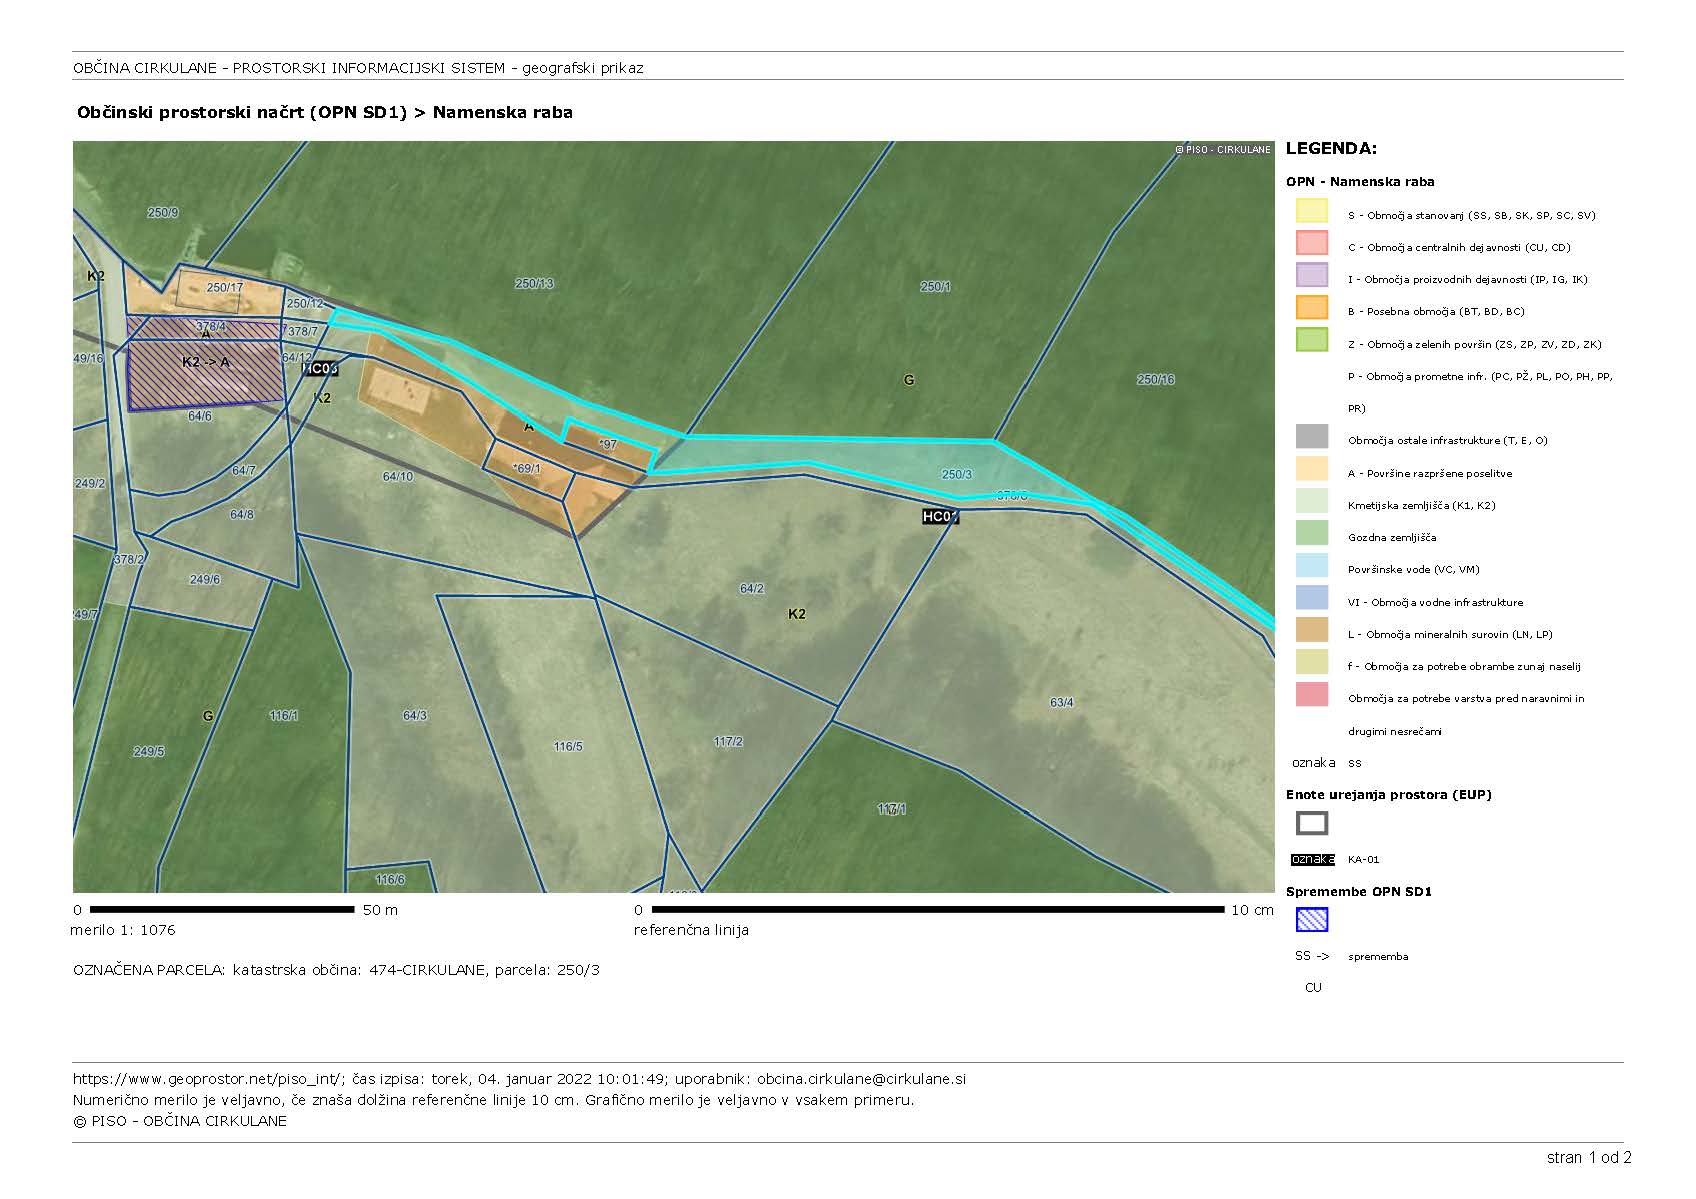Select the pink C - centralnih dejavnosti swatch
The image size is (1696, 1199).
click(x=1311, y=243)
